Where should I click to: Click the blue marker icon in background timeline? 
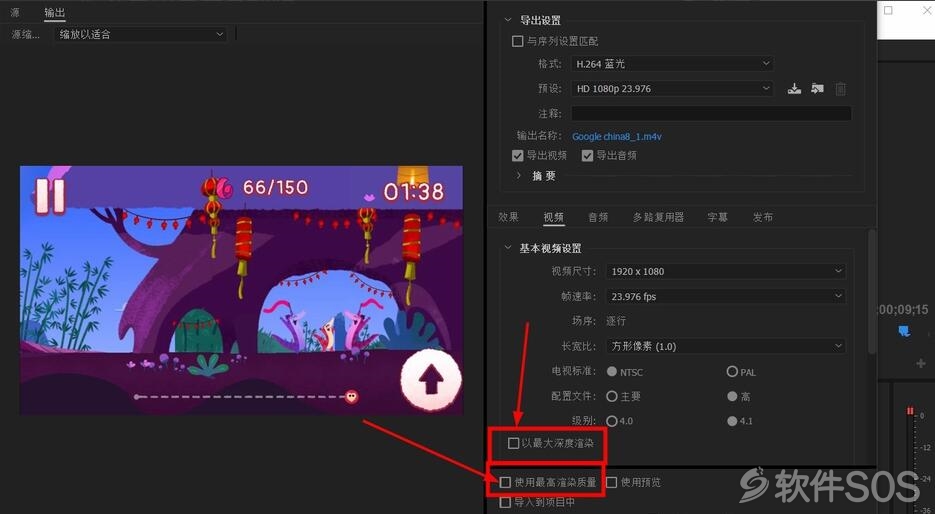point(904,331)
